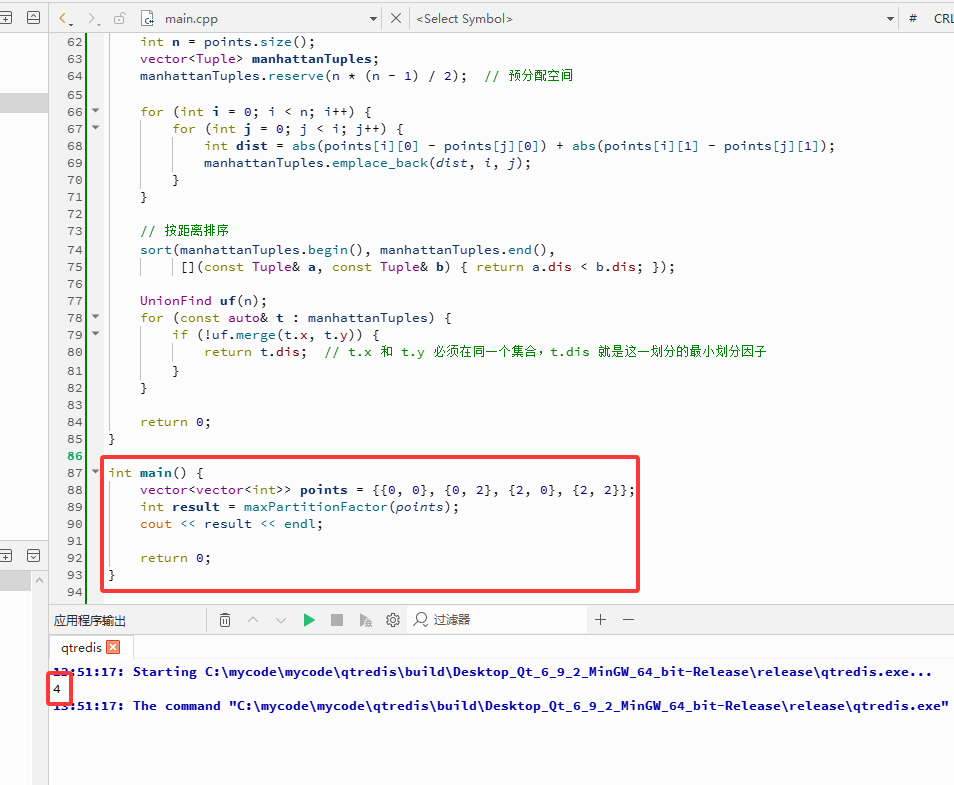Click the 按距离排序 comment on line 73
954x785 pixels.
(197, 231)
